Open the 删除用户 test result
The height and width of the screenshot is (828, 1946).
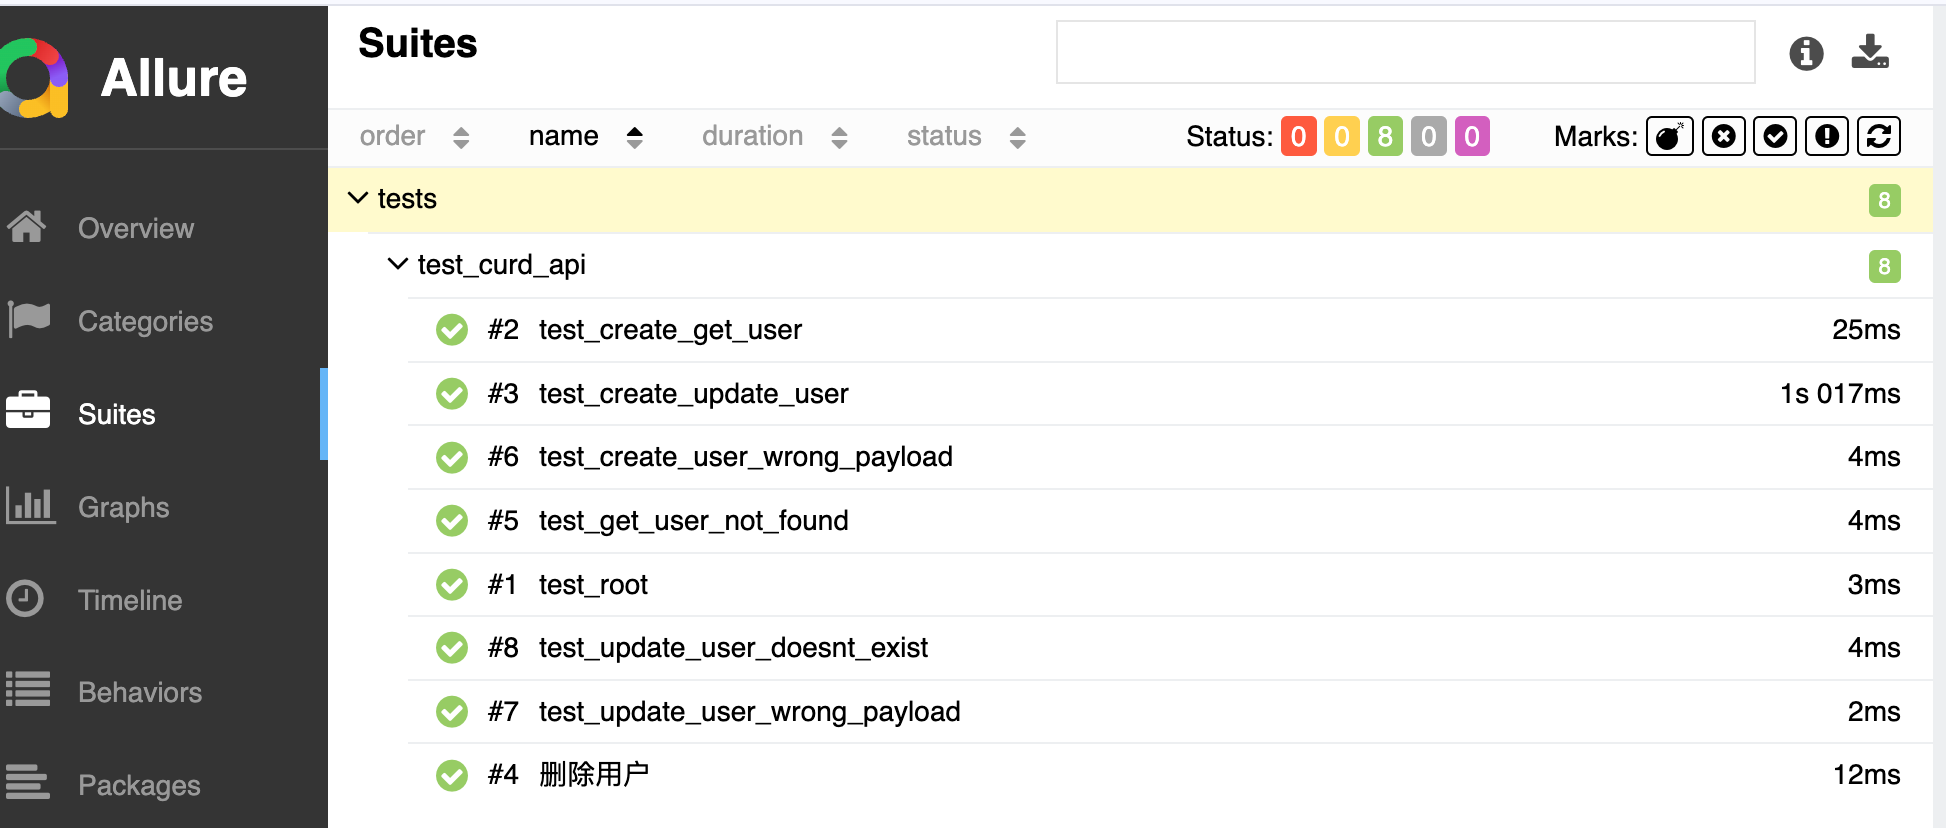point(1169,775)
